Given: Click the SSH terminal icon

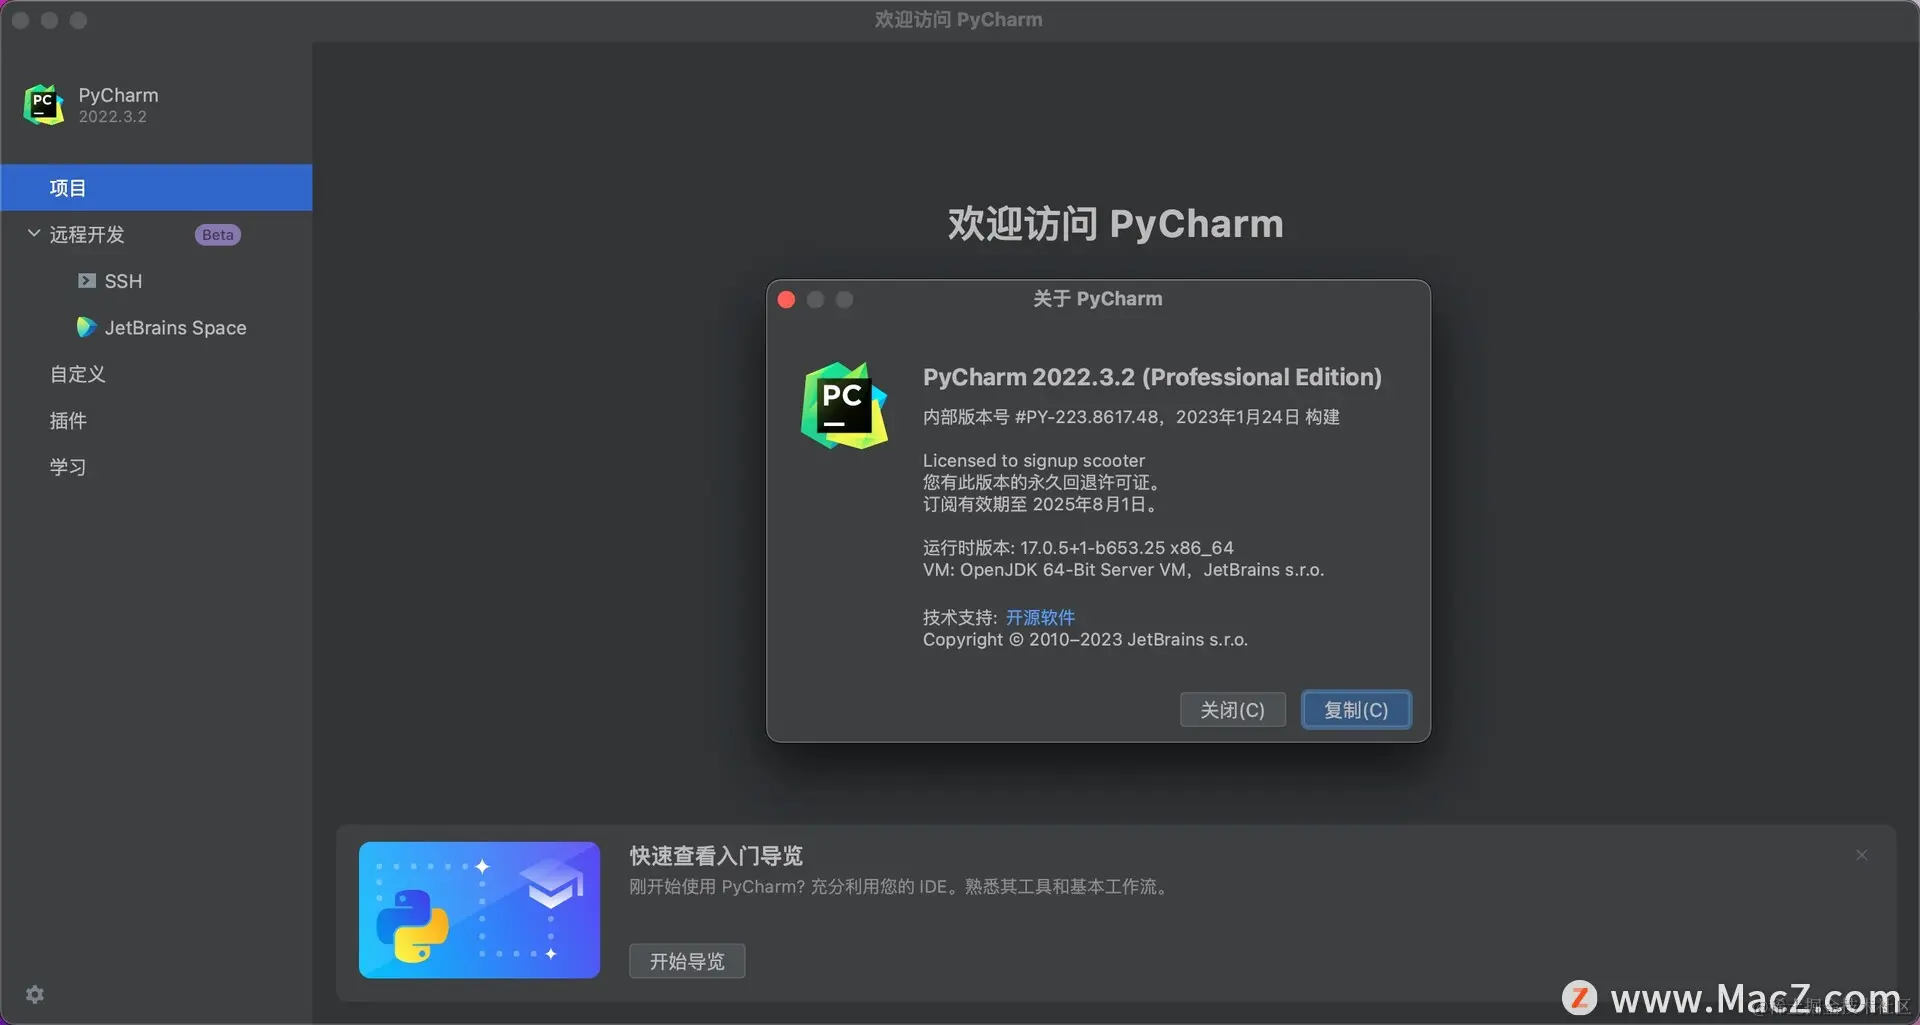Looking at the screenshot, I should pyautogui.click(x=87, y=281).
